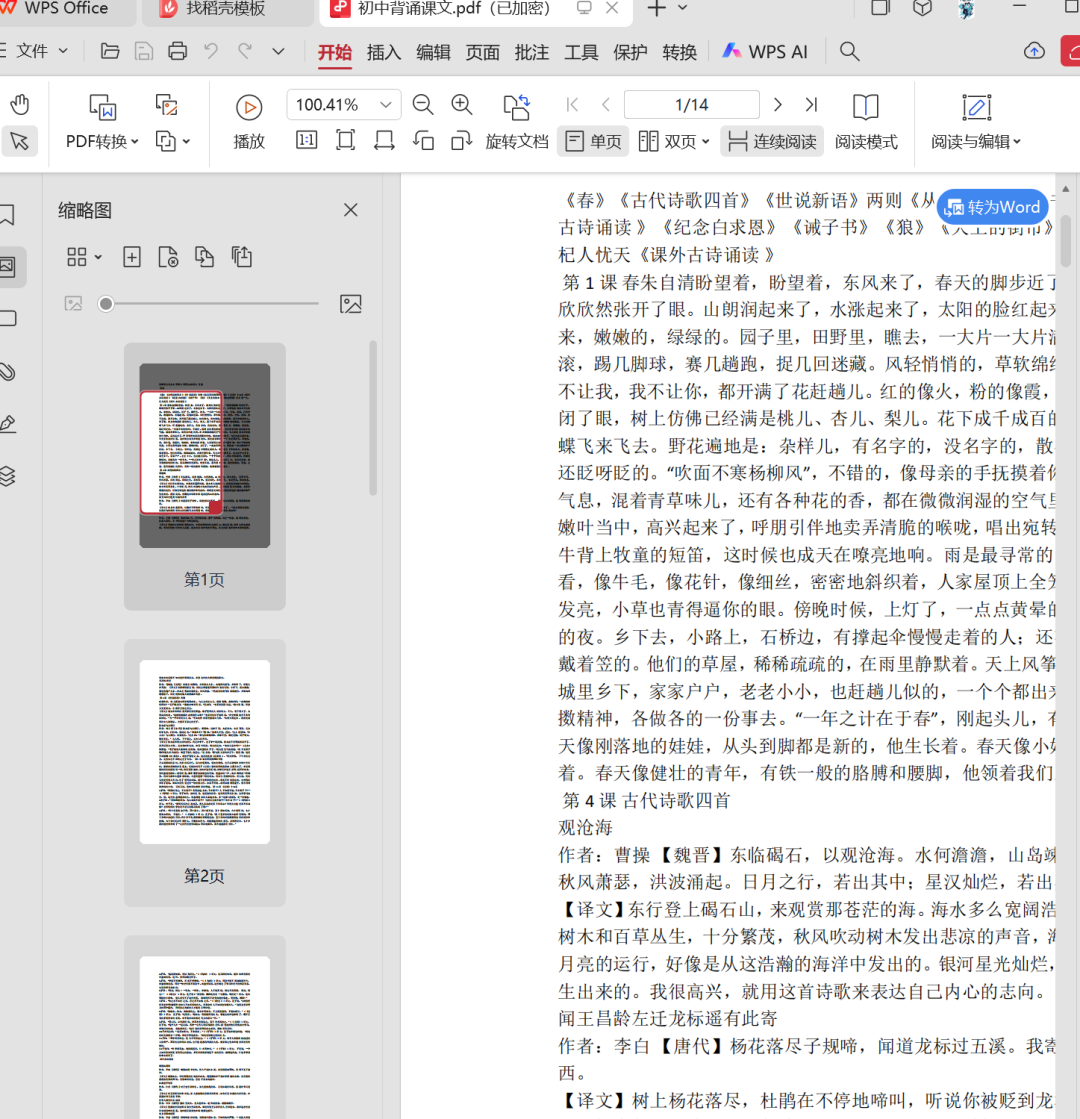Open the attachments paperclip sidebar icon
Screen dimensions: 1080x1119
pos(8,371)
